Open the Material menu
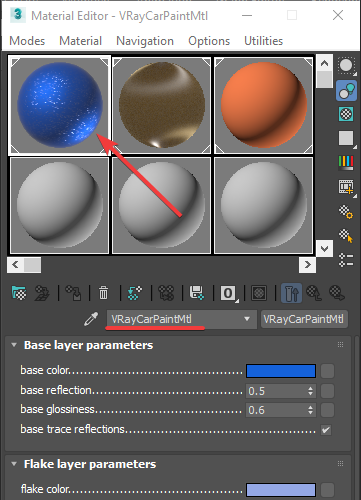Viewport: 361px width, 500px height. 80,41
